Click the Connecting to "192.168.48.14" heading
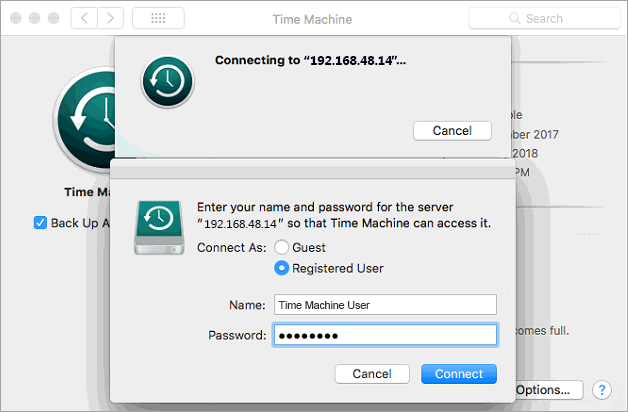This screenshot has height=412, width=628. pyautogui.click(x=310, y=60)
